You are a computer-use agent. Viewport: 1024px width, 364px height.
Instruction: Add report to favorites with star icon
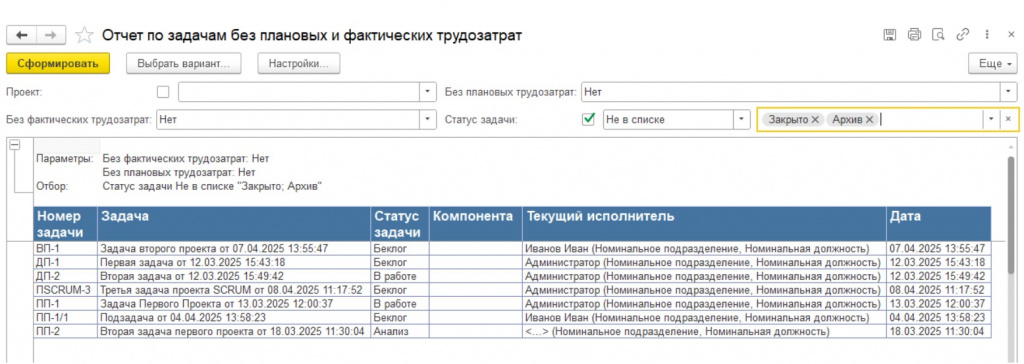[84, 35]
